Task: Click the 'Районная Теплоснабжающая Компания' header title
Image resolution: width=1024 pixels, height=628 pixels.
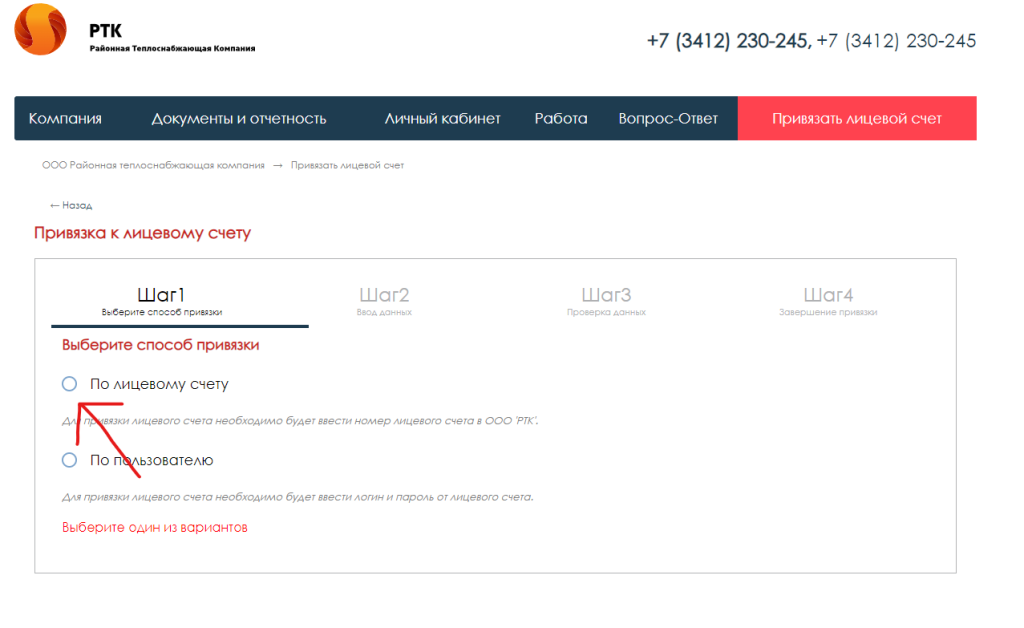Action: [x=172, y=48]
